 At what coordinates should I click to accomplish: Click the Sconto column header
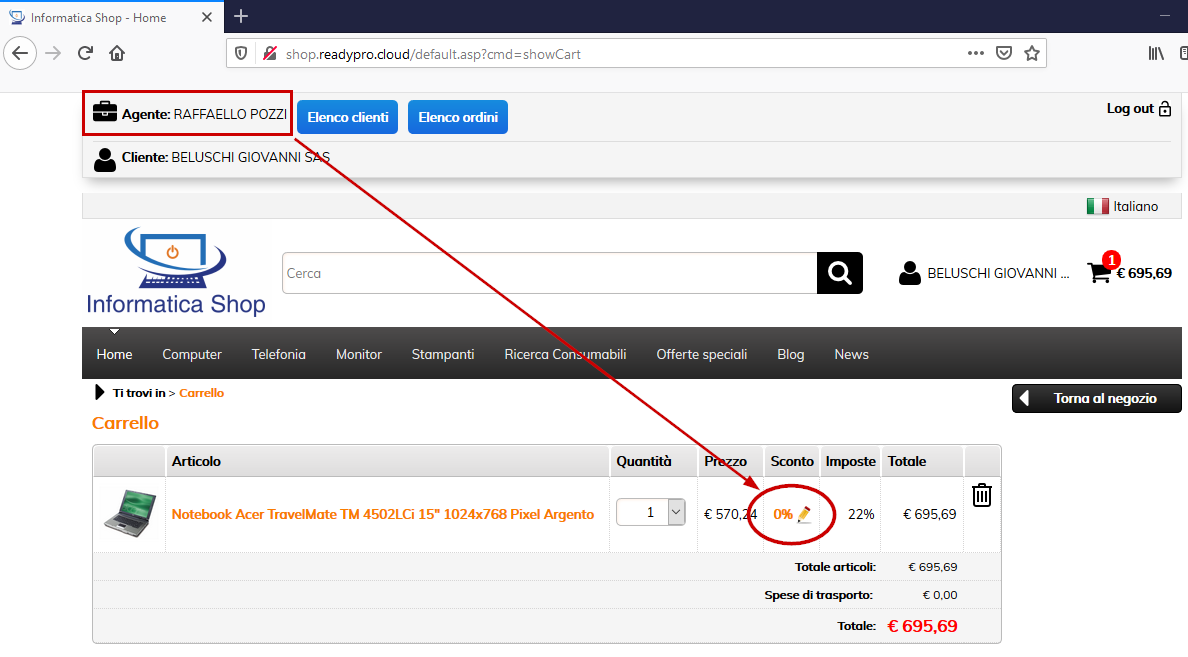(792, 461)
